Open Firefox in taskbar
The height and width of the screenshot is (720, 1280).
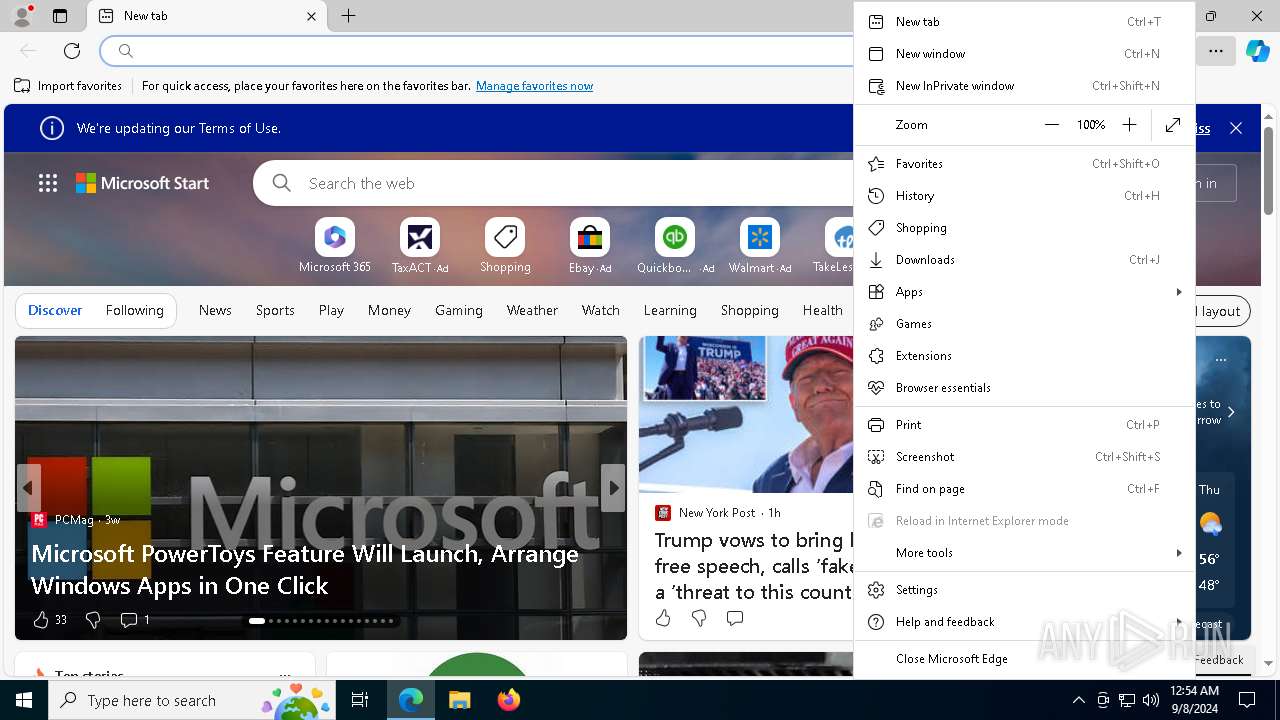click(508, 700)
